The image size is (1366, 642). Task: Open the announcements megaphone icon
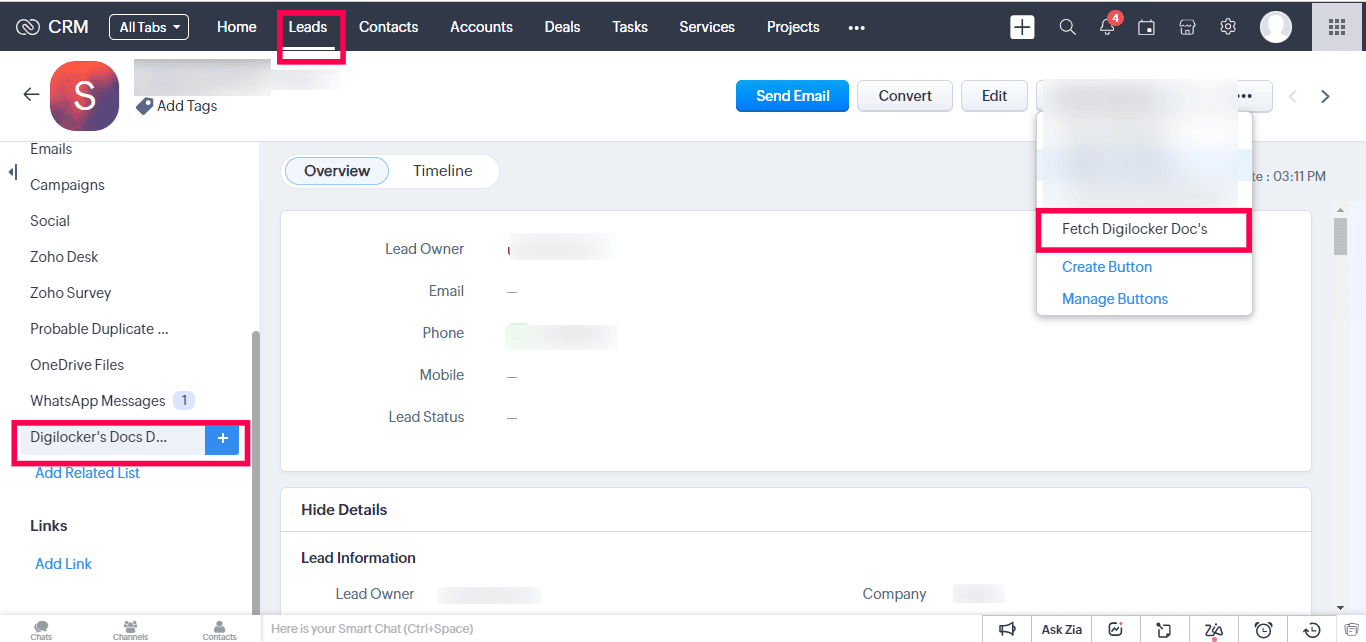coord(1007,629)
